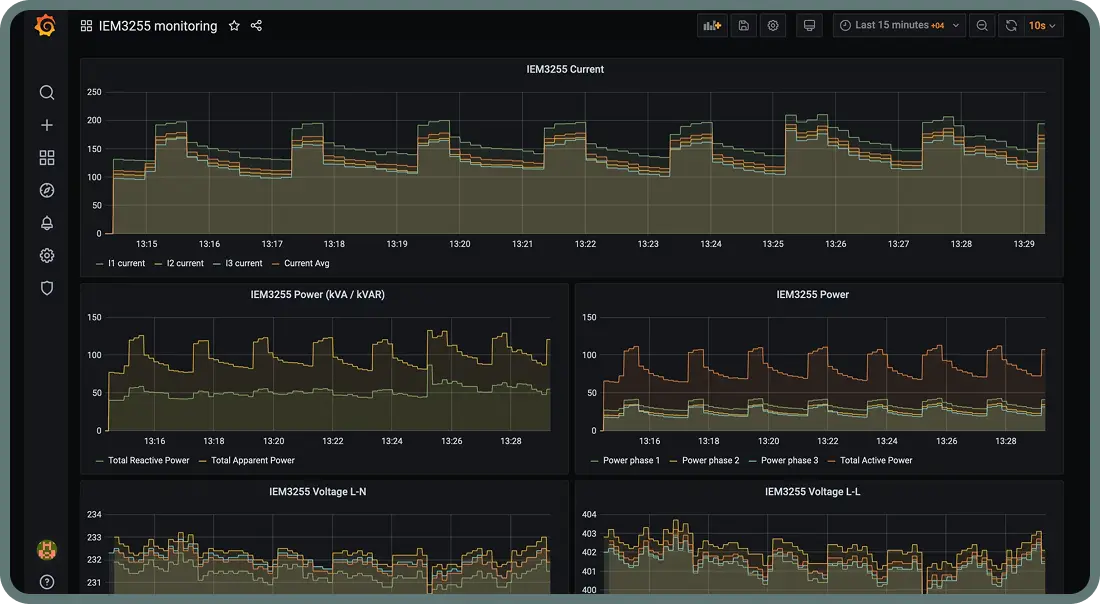Click the 13:20 label on Current chart
1100x604 pixels.
click(460, 244)
